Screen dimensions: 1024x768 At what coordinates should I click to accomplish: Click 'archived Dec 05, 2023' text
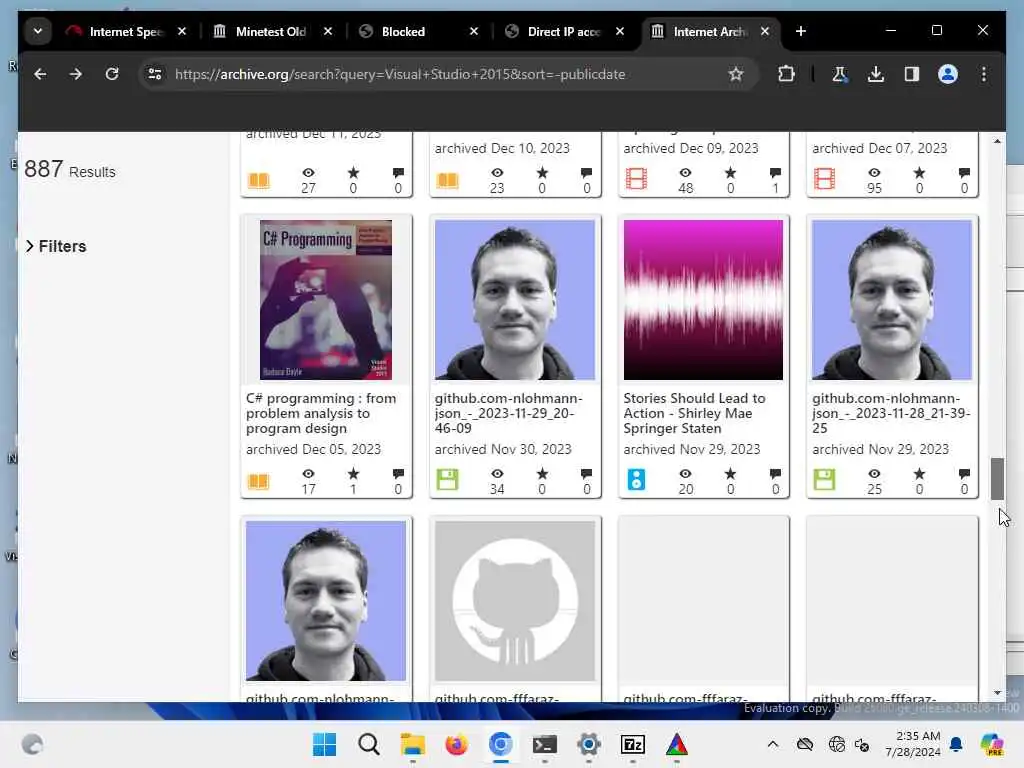[x=313, y=449]
